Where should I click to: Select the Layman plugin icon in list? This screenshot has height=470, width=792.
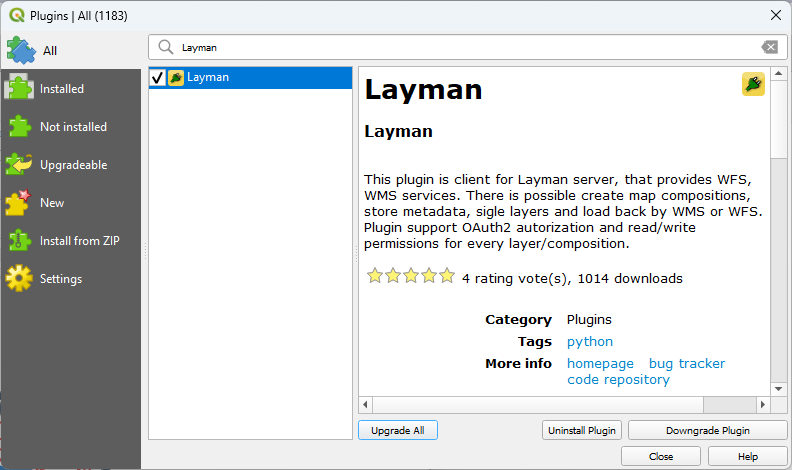tap(176, 78)
